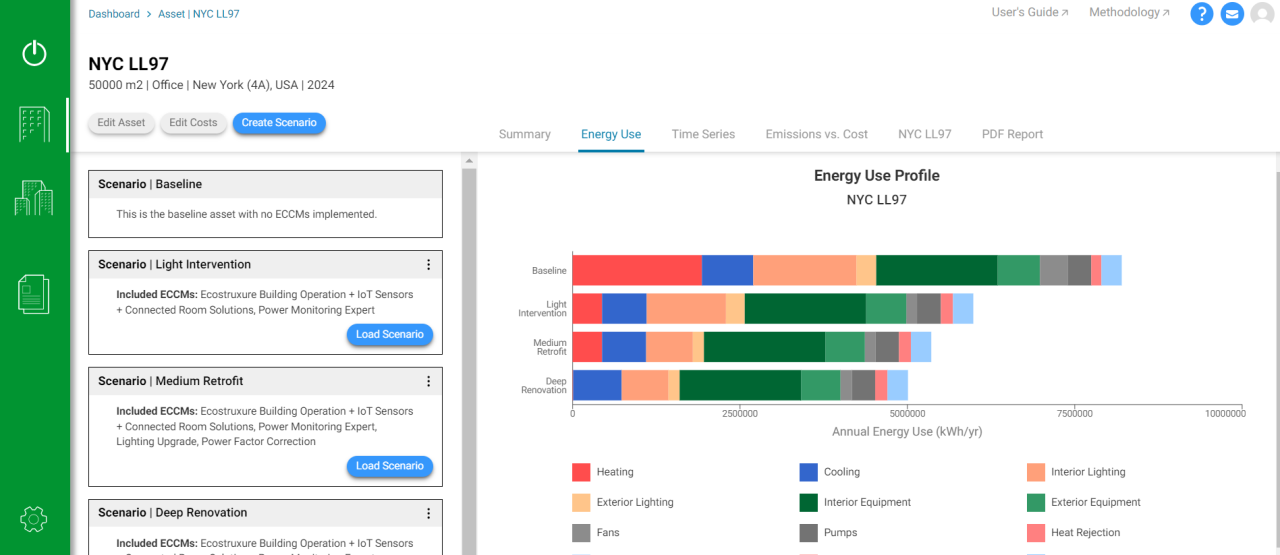Click the Cooling blue legend swatch
The height and width of the screenshot is (555, 1280).
pos(809,472)
